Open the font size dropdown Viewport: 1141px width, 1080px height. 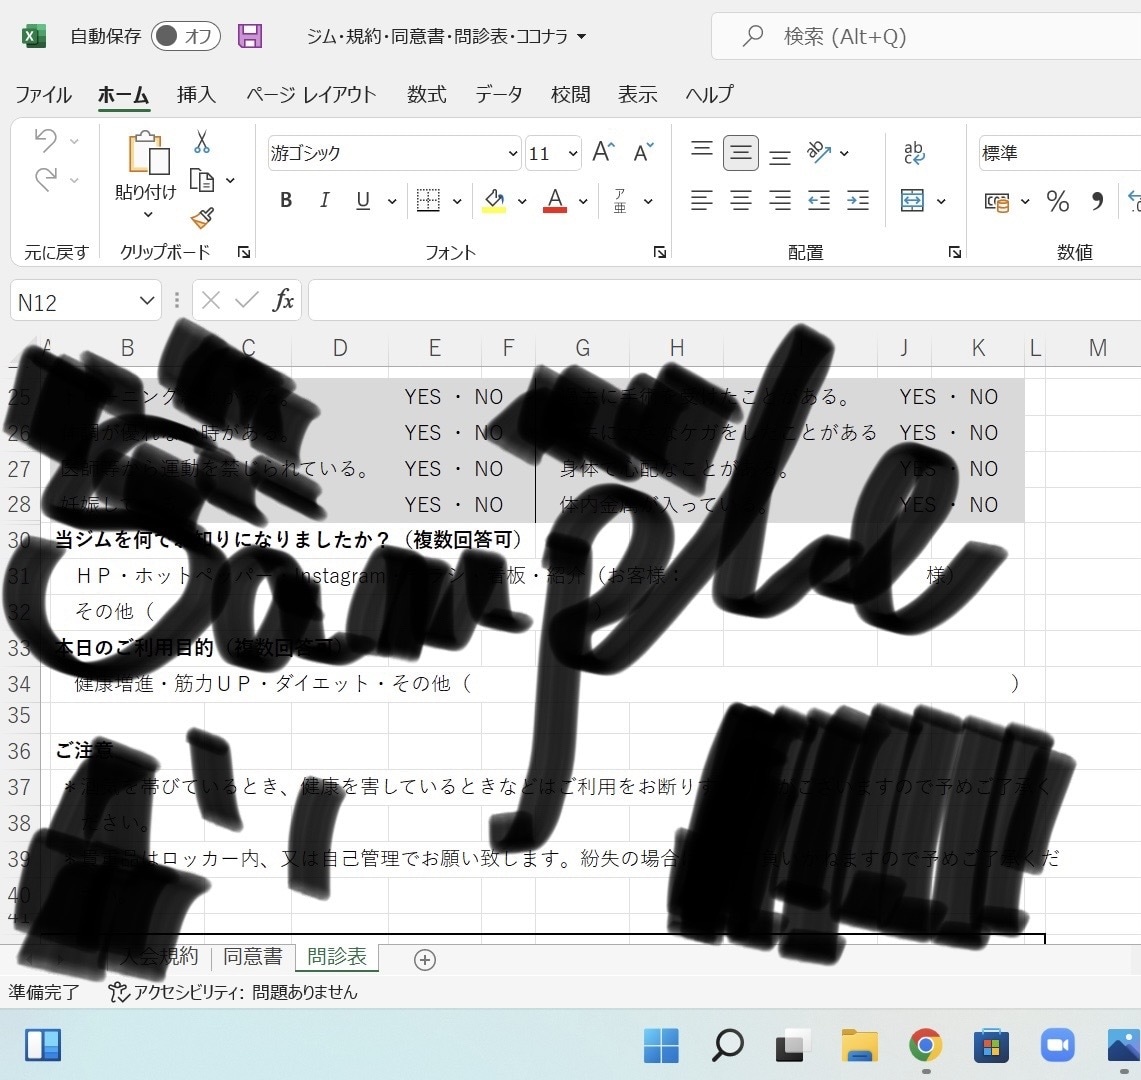click(573, 154)
